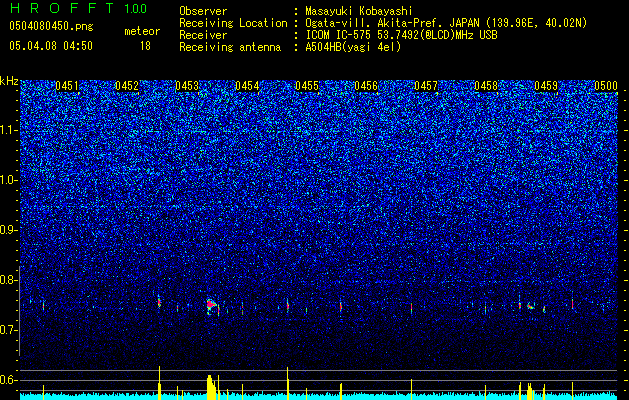
Task: Click the 0455 time marker
Action: tap(306, 86)
